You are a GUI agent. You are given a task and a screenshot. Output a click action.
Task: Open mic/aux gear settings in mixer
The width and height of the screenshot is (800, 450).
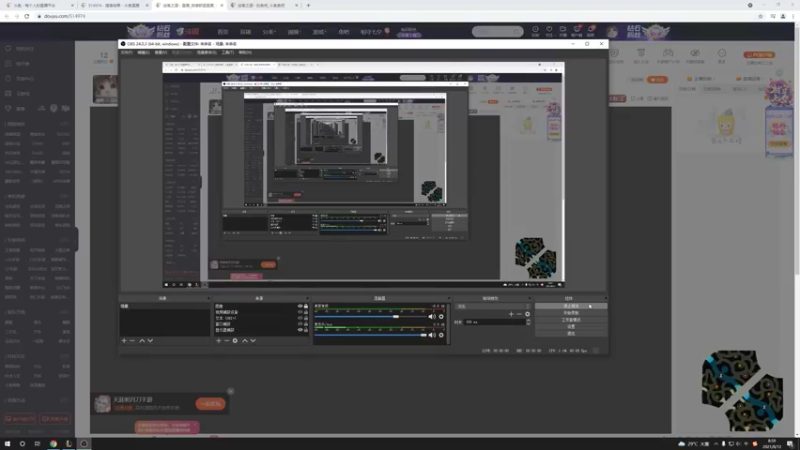click(x=441, y=335)
